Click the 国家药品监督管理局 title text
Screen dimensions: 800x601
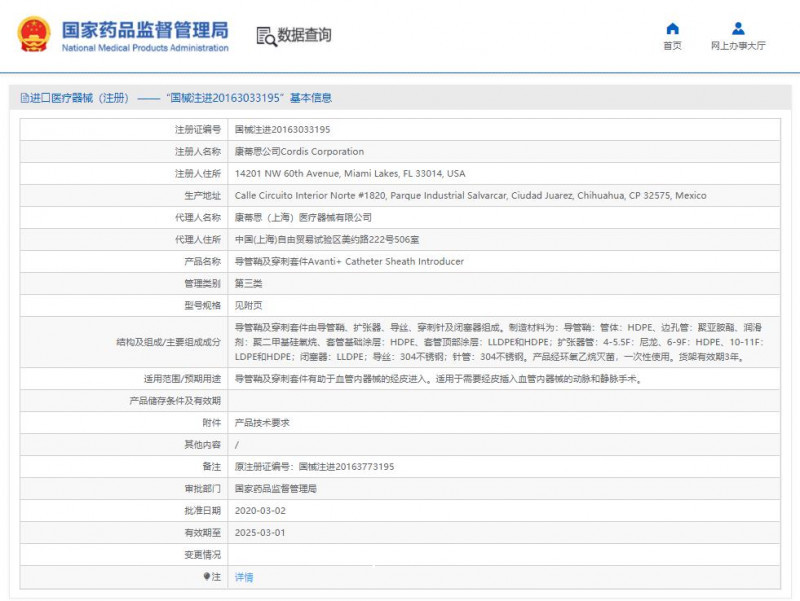(x=144, y=29)
